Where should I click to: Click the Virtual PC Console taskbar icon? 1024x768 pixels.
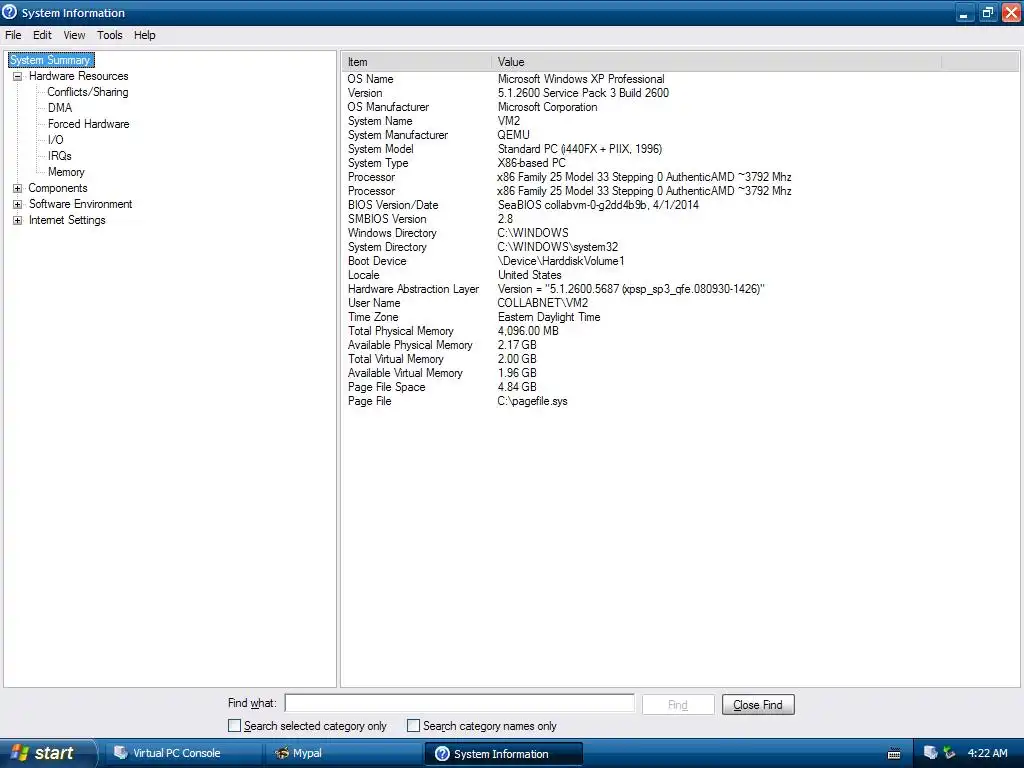point(121,753)
